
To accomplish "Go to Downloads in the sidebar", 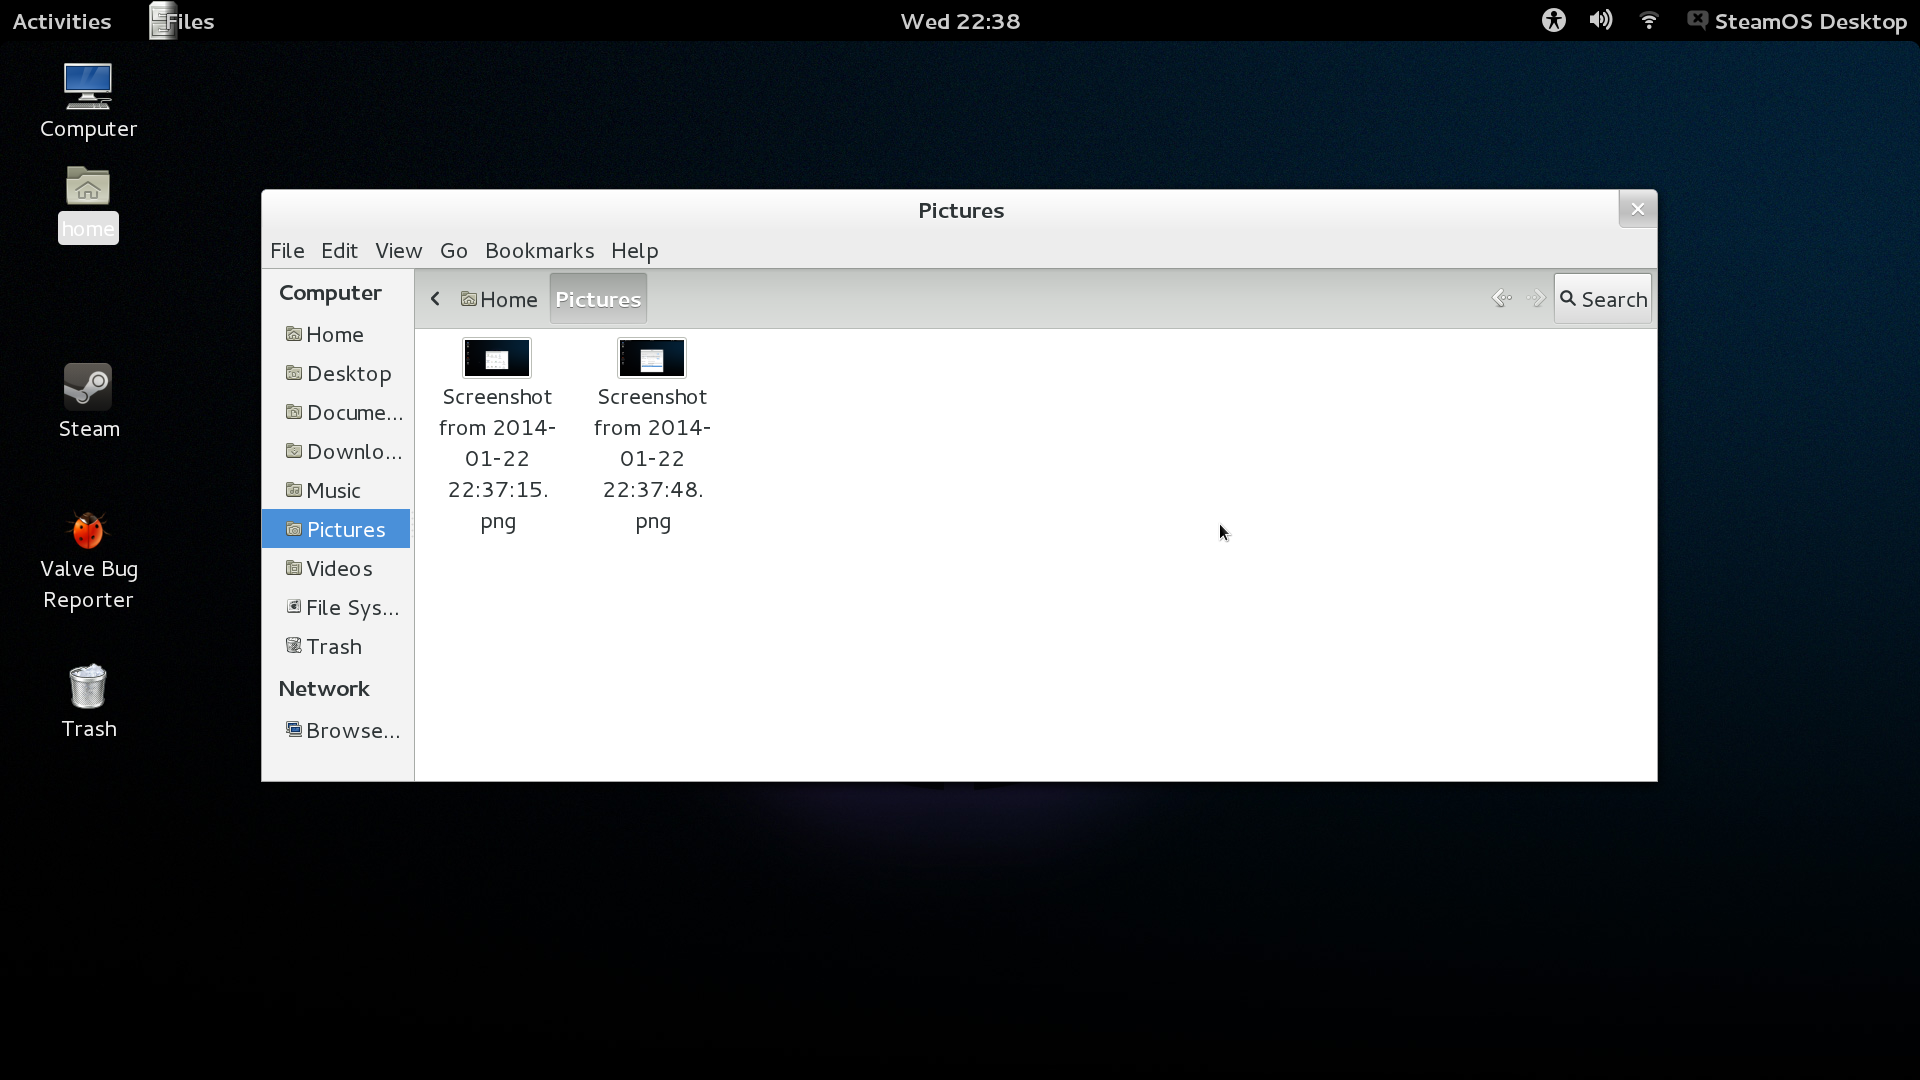I will 345,451.
